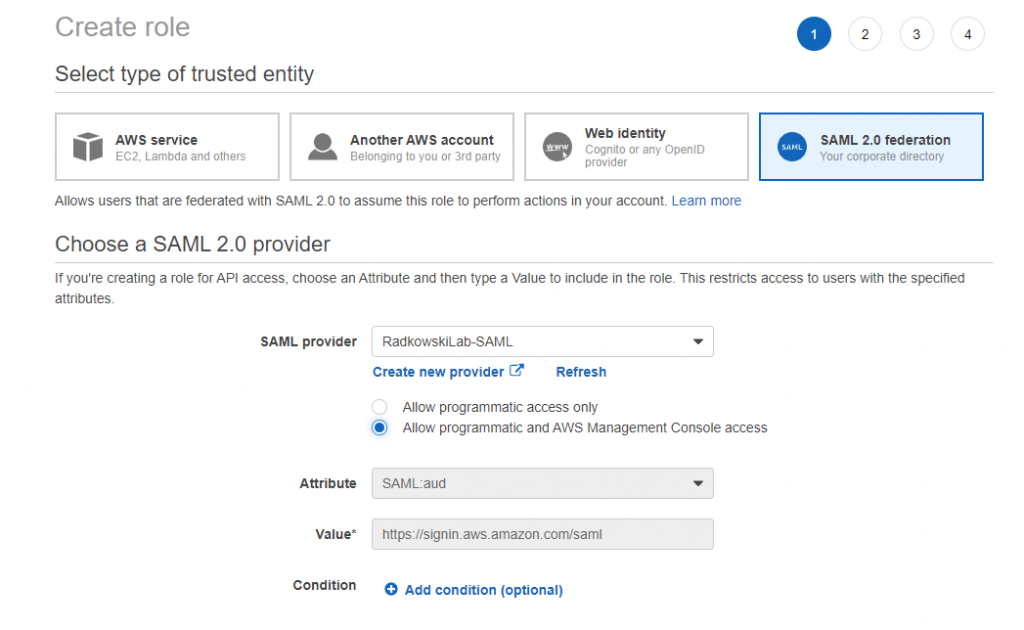The height and width of the screenshot is (630, 1024).
Task: Open the Attribute SAML:aud dropdown
Action: tap(543, 483)
